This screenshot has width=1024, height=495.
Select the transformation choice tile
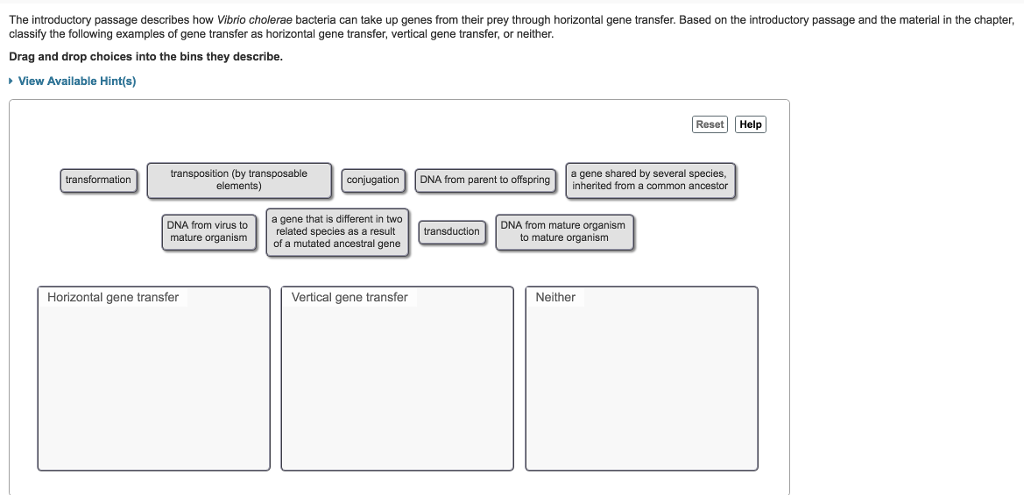(99, 180)
